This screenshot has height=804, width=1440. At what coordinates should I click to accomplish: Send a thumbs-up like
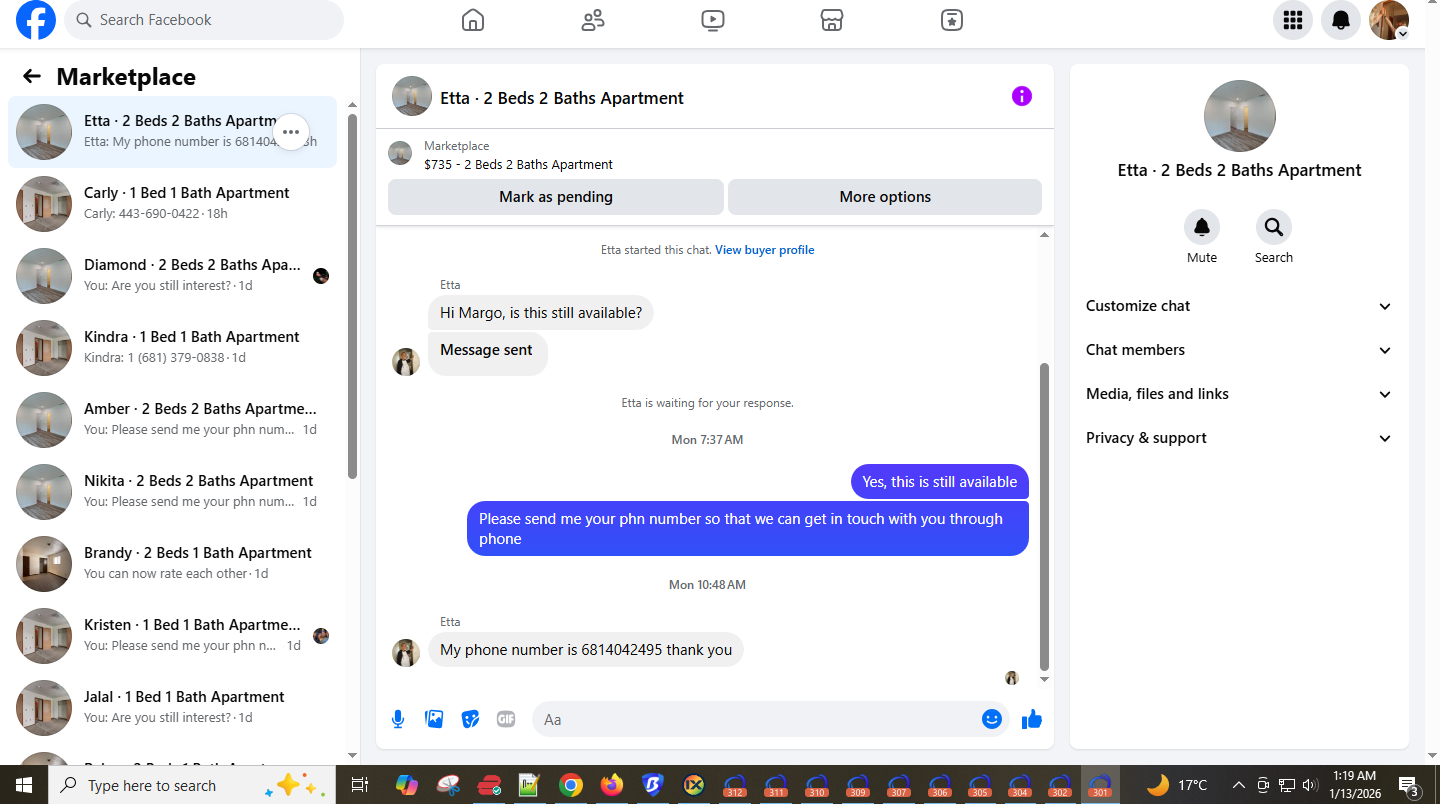(x=1032, y=719)
